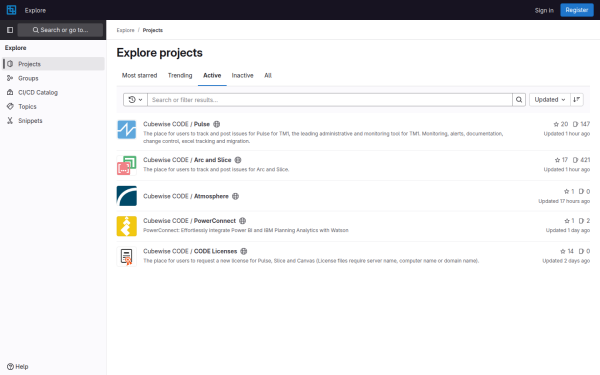This screenshot has height=375, width=600.
Task: Toggle sort direction icon
Action: pyautogui.click(x=577, y=99)
